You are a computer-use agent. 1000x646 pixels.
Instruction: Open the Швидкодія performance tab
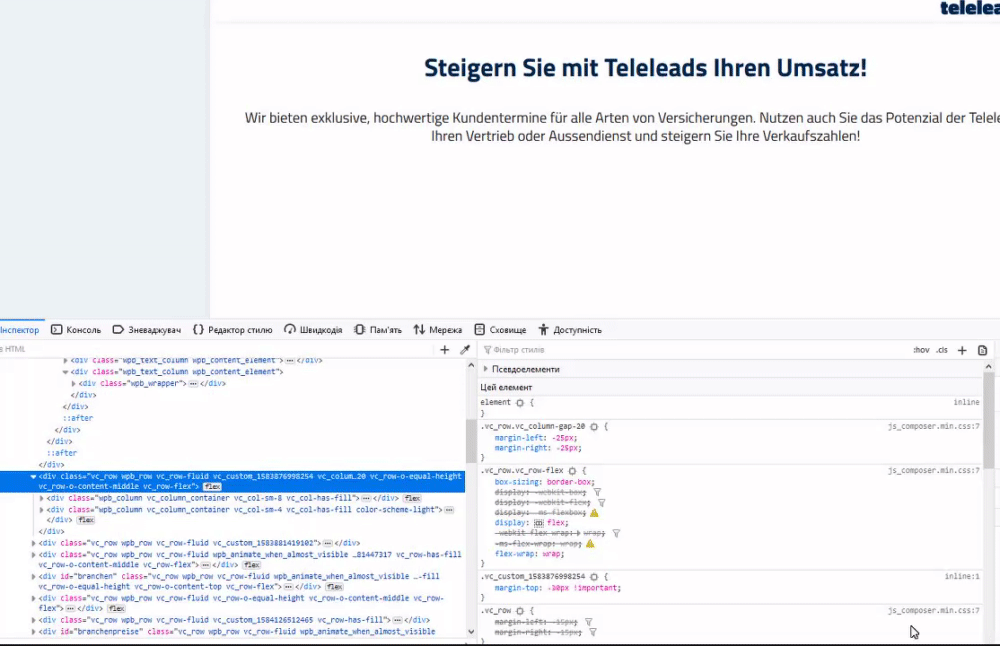click(313, 330)
